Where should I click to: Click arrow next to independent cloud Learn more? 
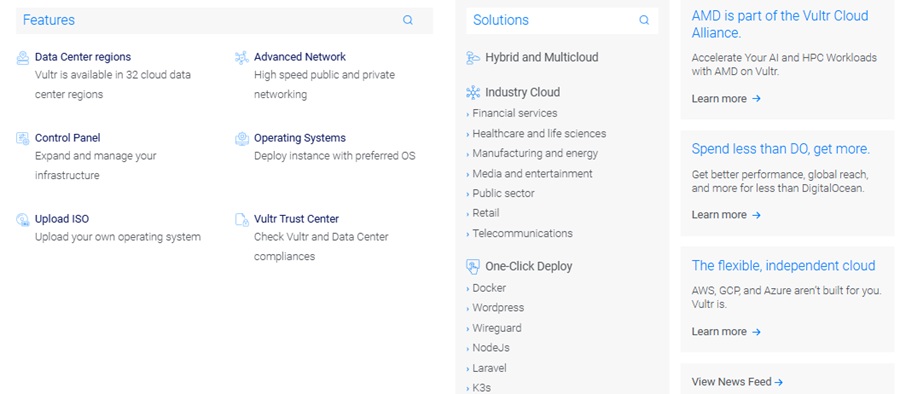coord(756,332)
